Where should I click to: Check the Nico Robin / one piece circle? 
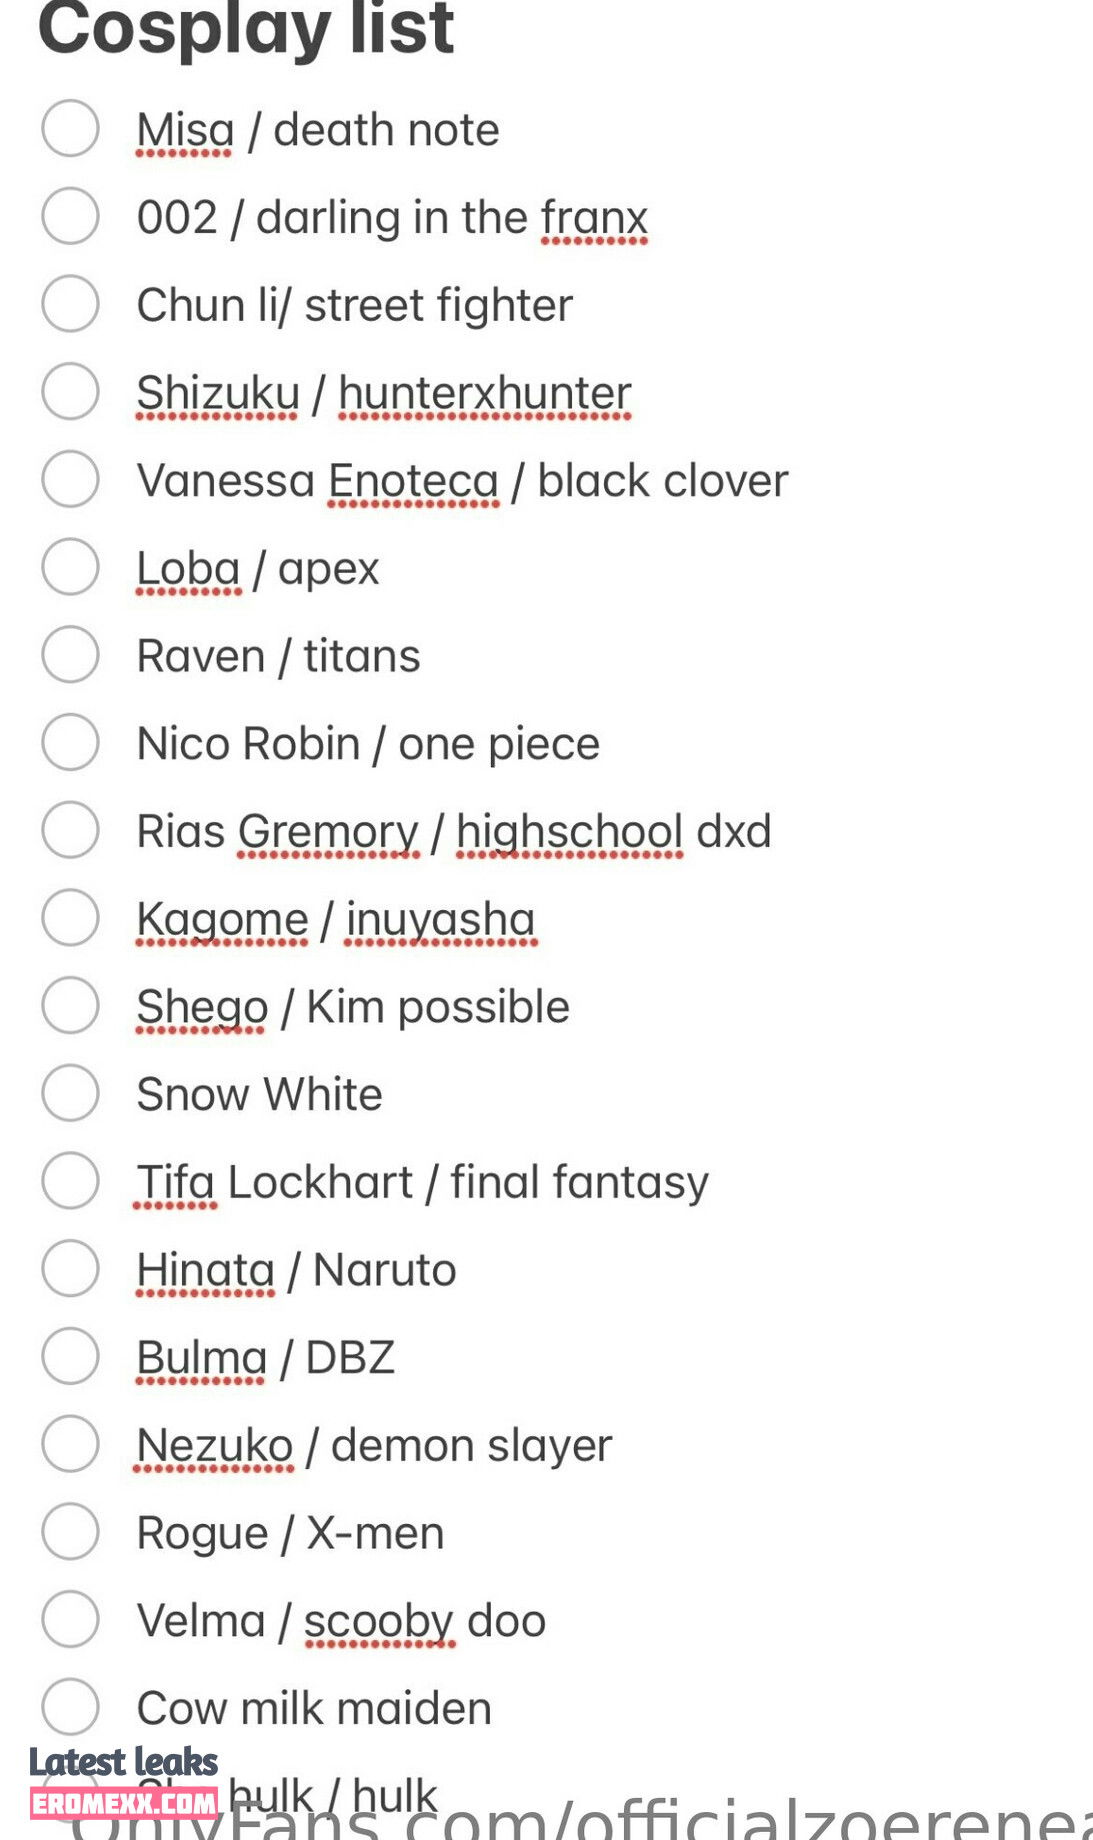pos(70,742)
